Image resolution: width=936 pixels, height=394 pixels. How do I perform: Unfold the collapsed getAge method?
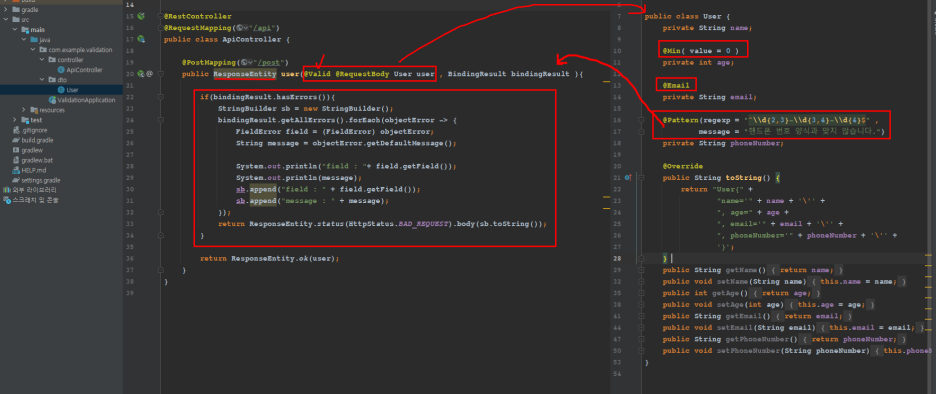click(x=641, y=293)
